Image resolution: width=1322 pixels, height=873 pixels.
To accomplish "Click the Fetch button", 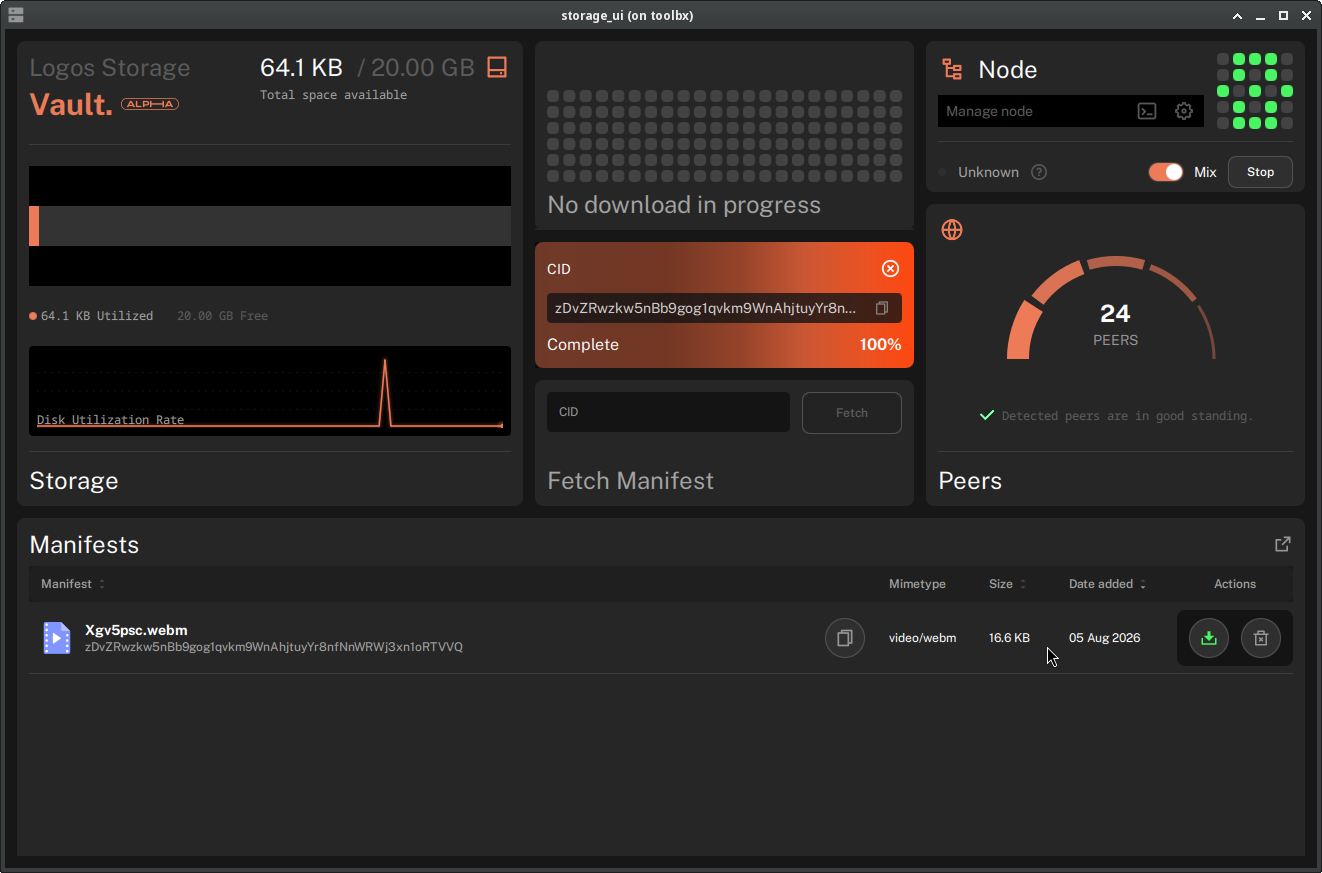I will click(x=852, y=412).
